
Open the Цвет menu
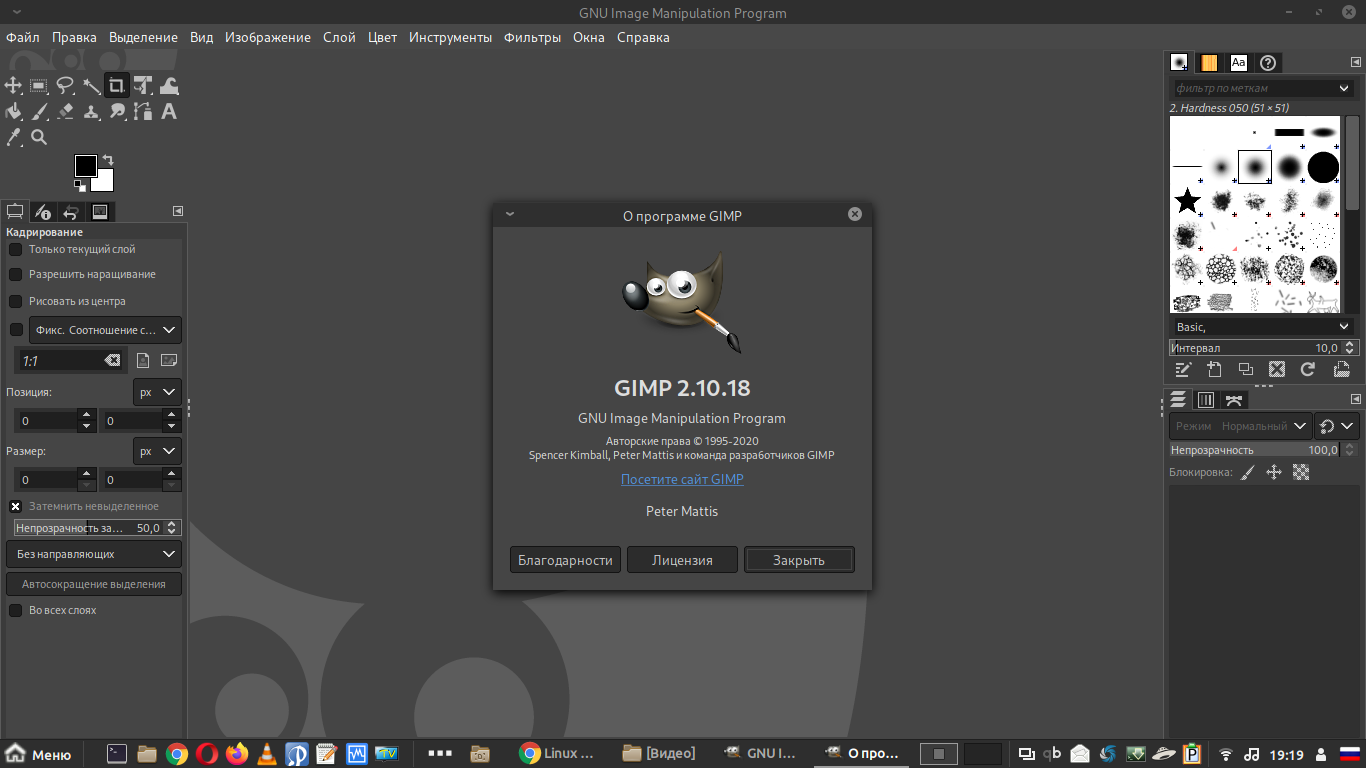point(382,37)
